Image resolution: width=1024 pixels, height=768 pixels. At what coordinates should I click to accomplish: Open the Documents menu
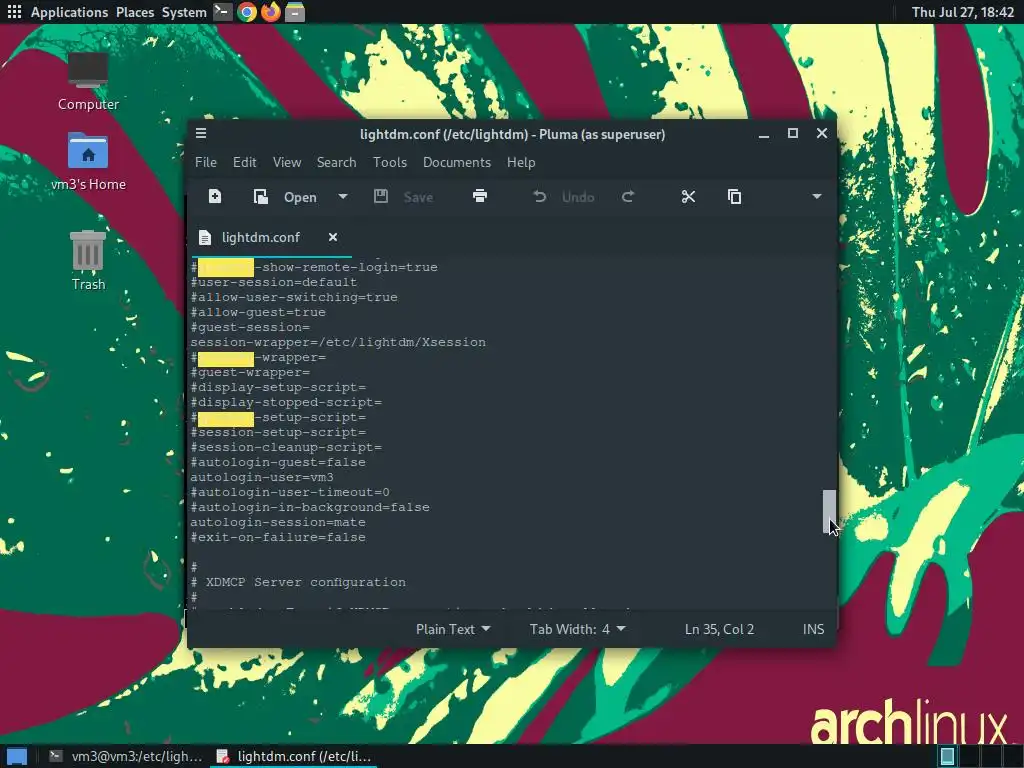click(x=456, y=162)
